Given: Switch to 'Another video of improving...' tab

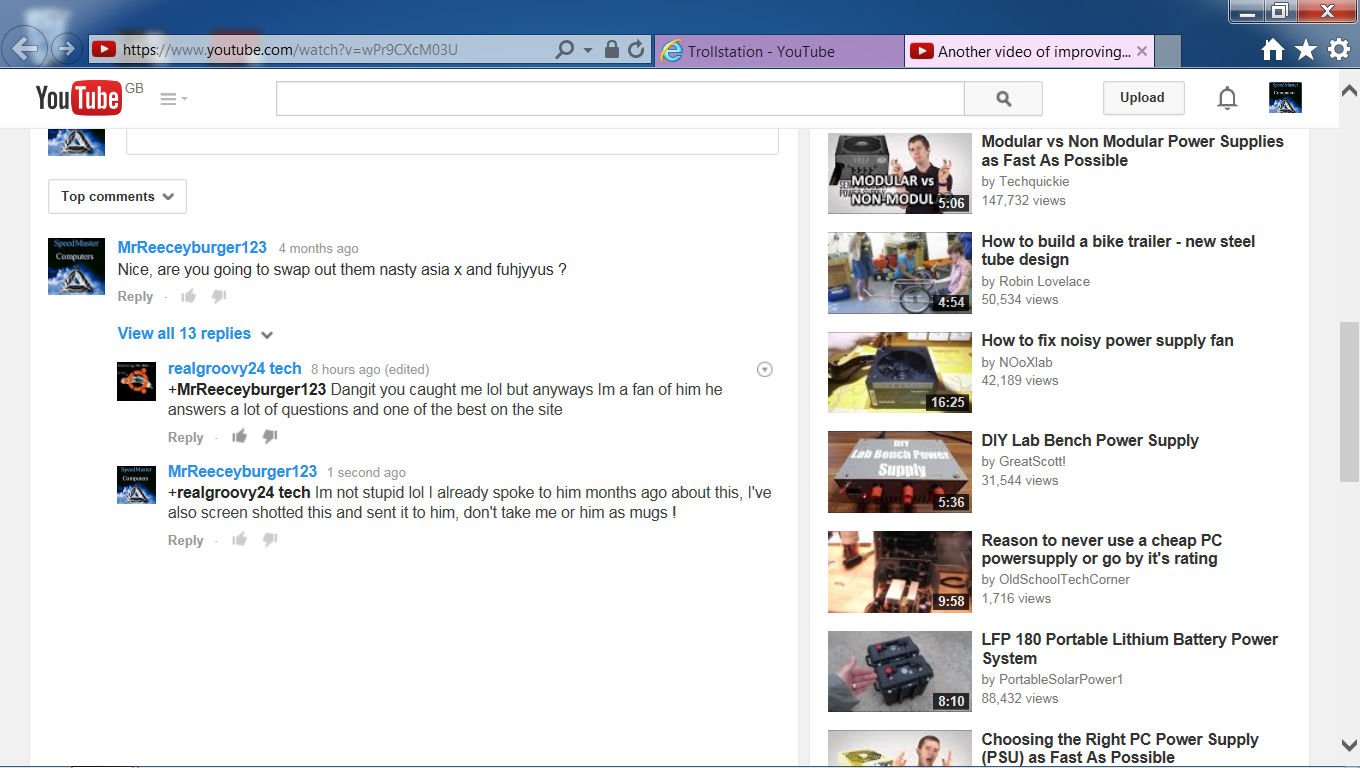Looking at the screenshot, I should tap(1029, 51).
